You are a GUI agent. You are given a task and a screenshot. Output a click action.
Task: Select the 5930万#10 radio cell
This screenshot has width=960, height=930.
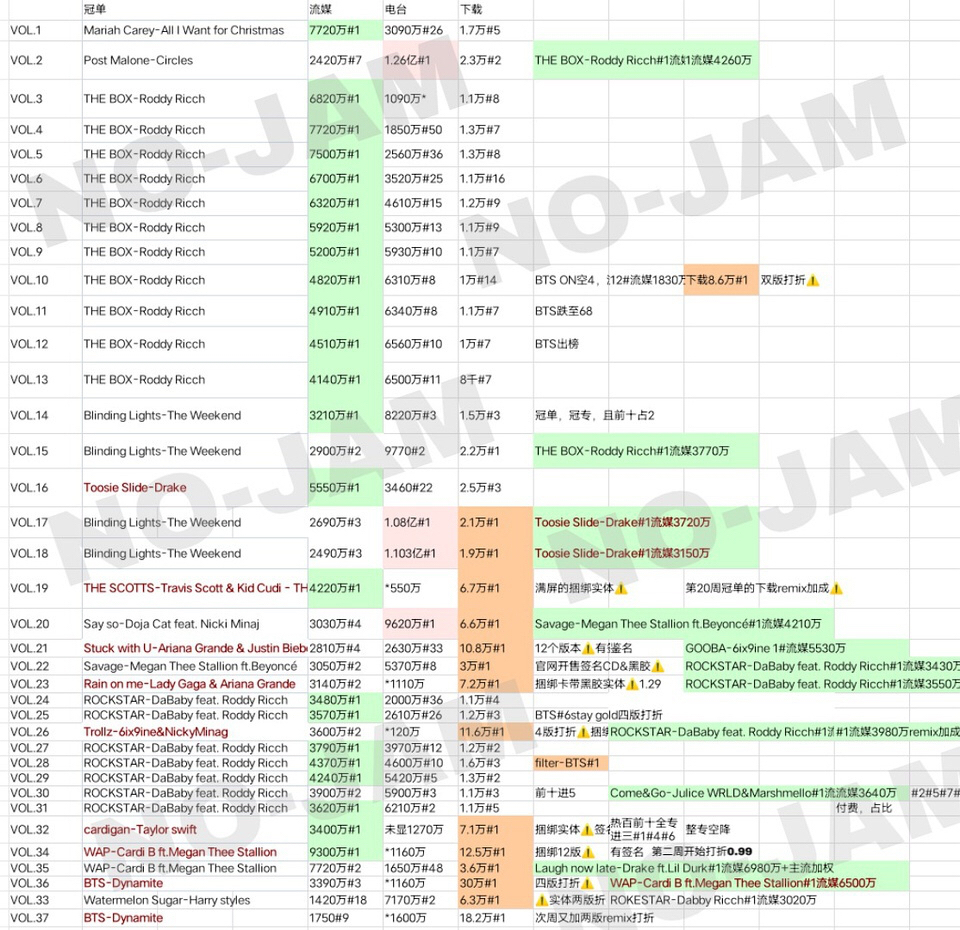(421, 252)
